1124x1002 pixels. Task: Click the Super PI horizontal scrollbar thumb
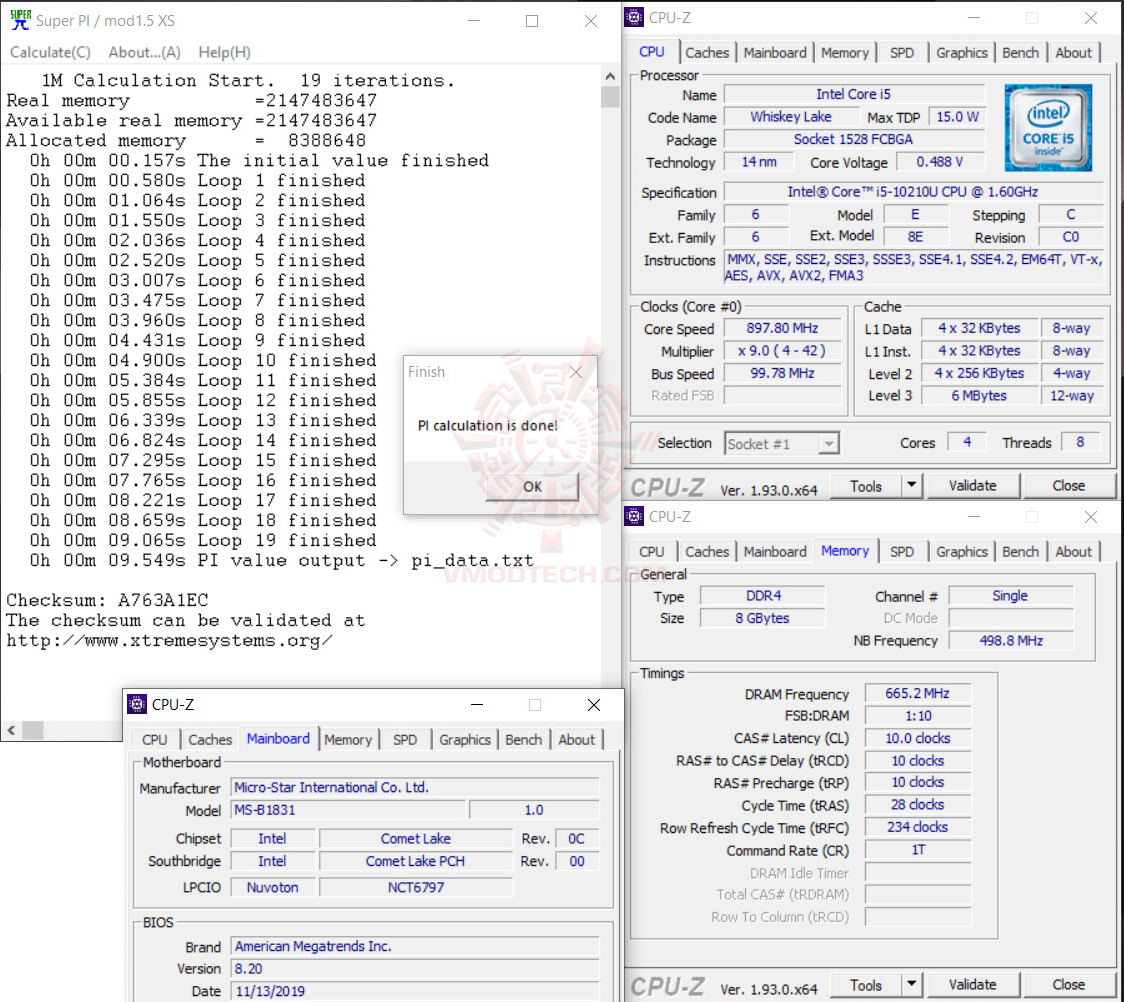[x=33, y=730]
